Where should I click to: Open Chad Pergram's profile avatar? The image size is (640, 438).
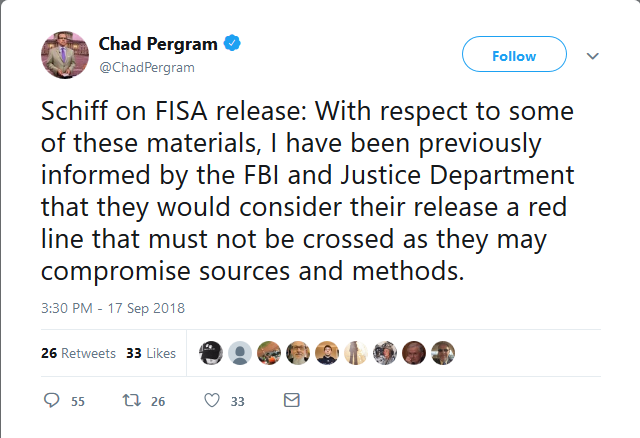tap(65, 55)
